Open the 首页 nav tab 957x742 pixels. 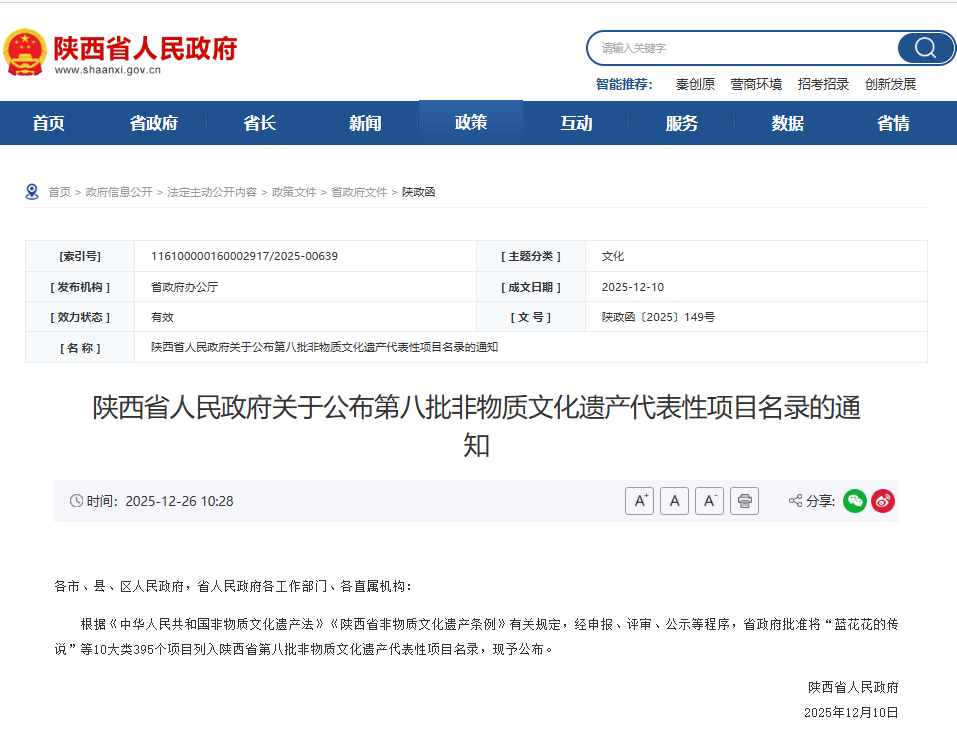[x=48, y=123]
